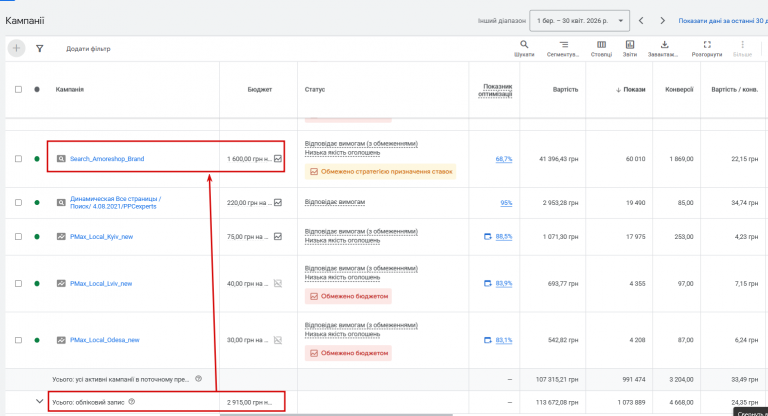Click the status dot column header
Image resolution: width=768 pixels, height=416 pixels.
pyautogui.click(x=37, y=89)
